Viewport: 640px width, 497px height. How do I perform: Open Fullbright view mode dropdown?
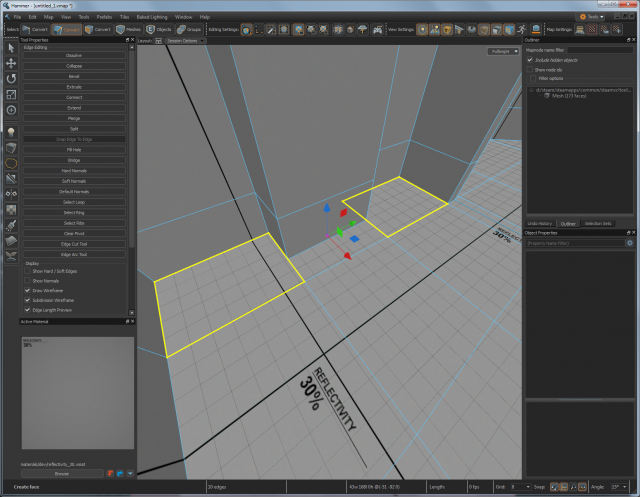503,51
